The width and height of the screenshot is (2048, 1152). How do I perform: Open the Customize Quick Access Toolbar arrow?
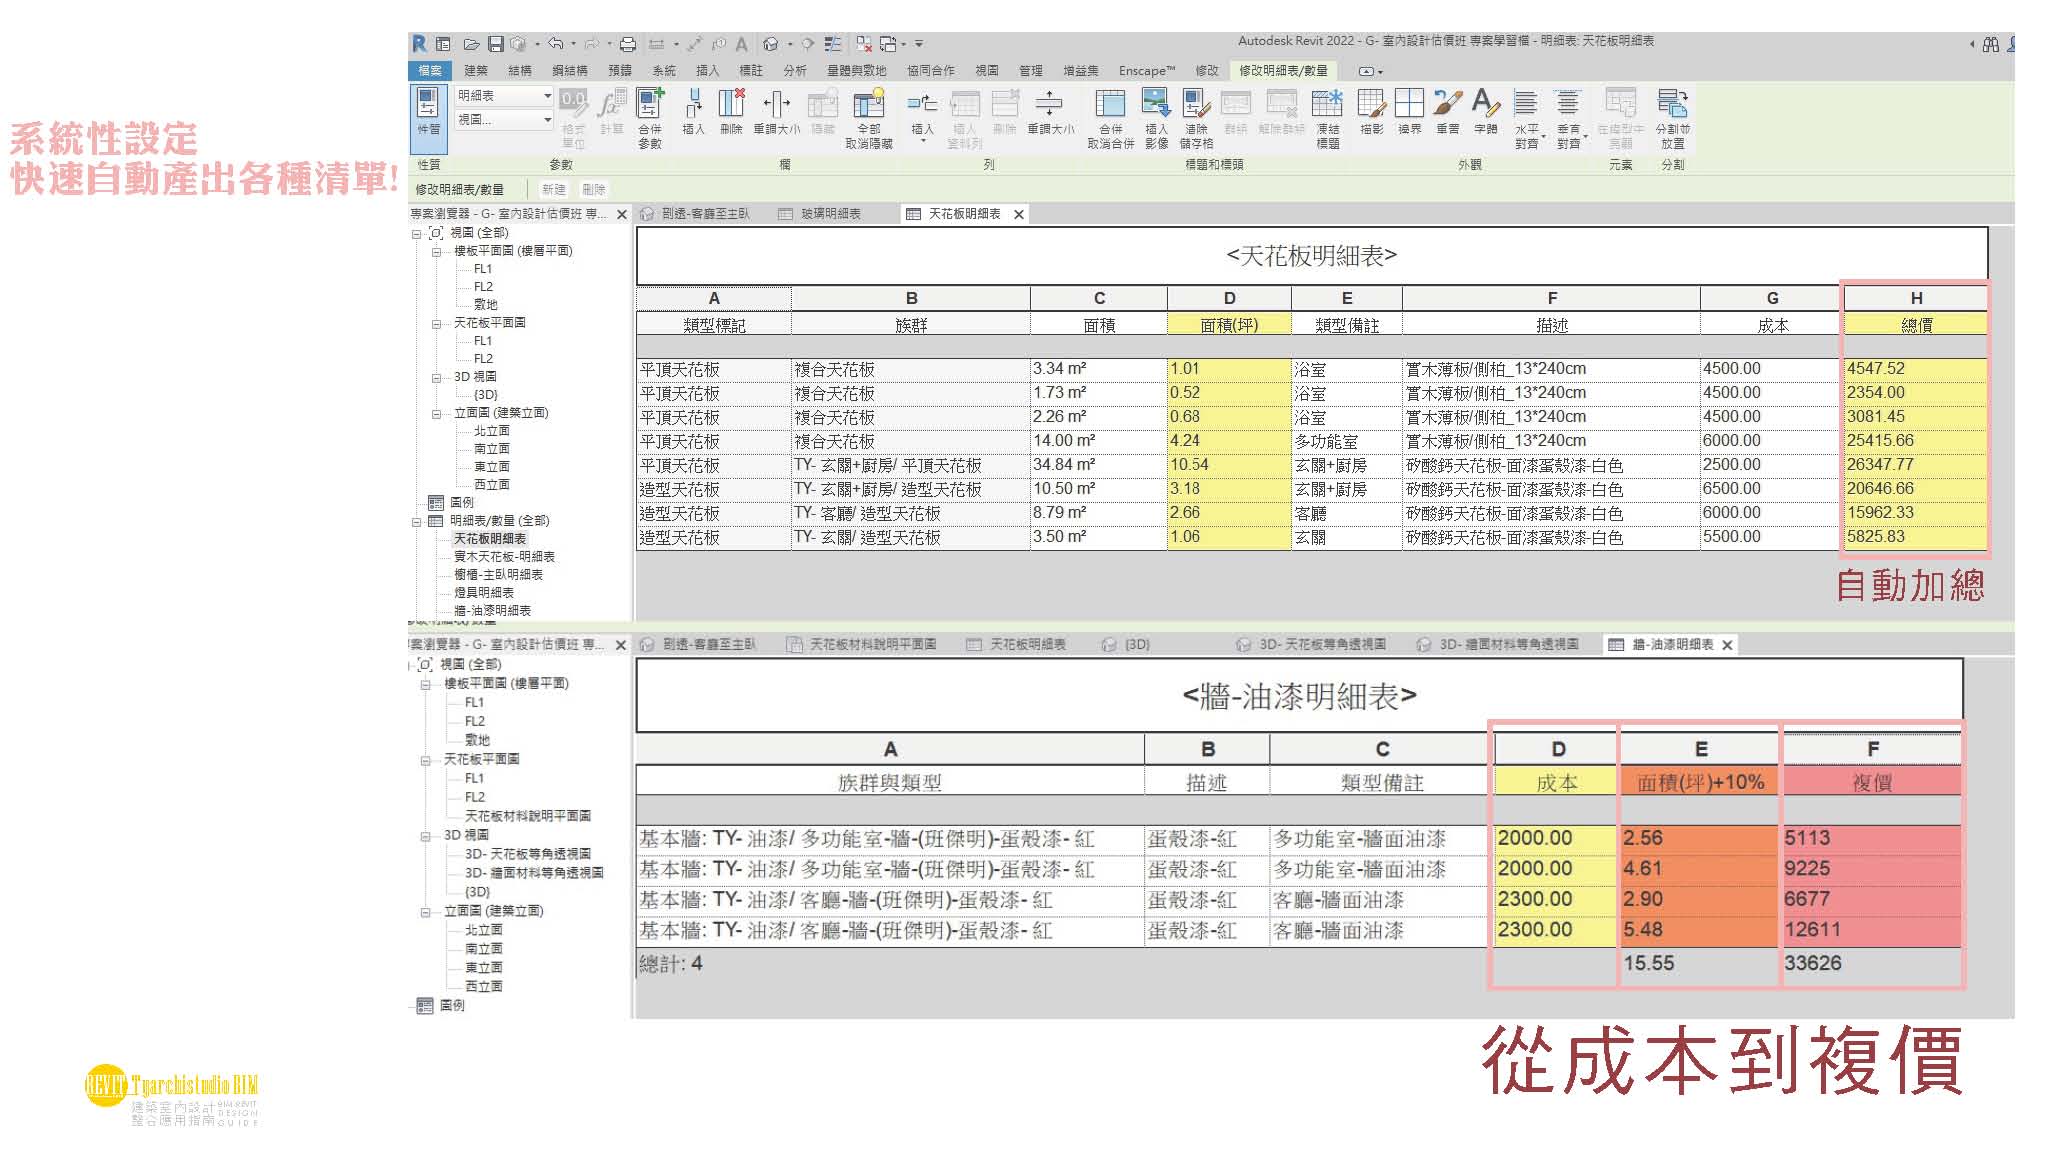coord(919,44)
